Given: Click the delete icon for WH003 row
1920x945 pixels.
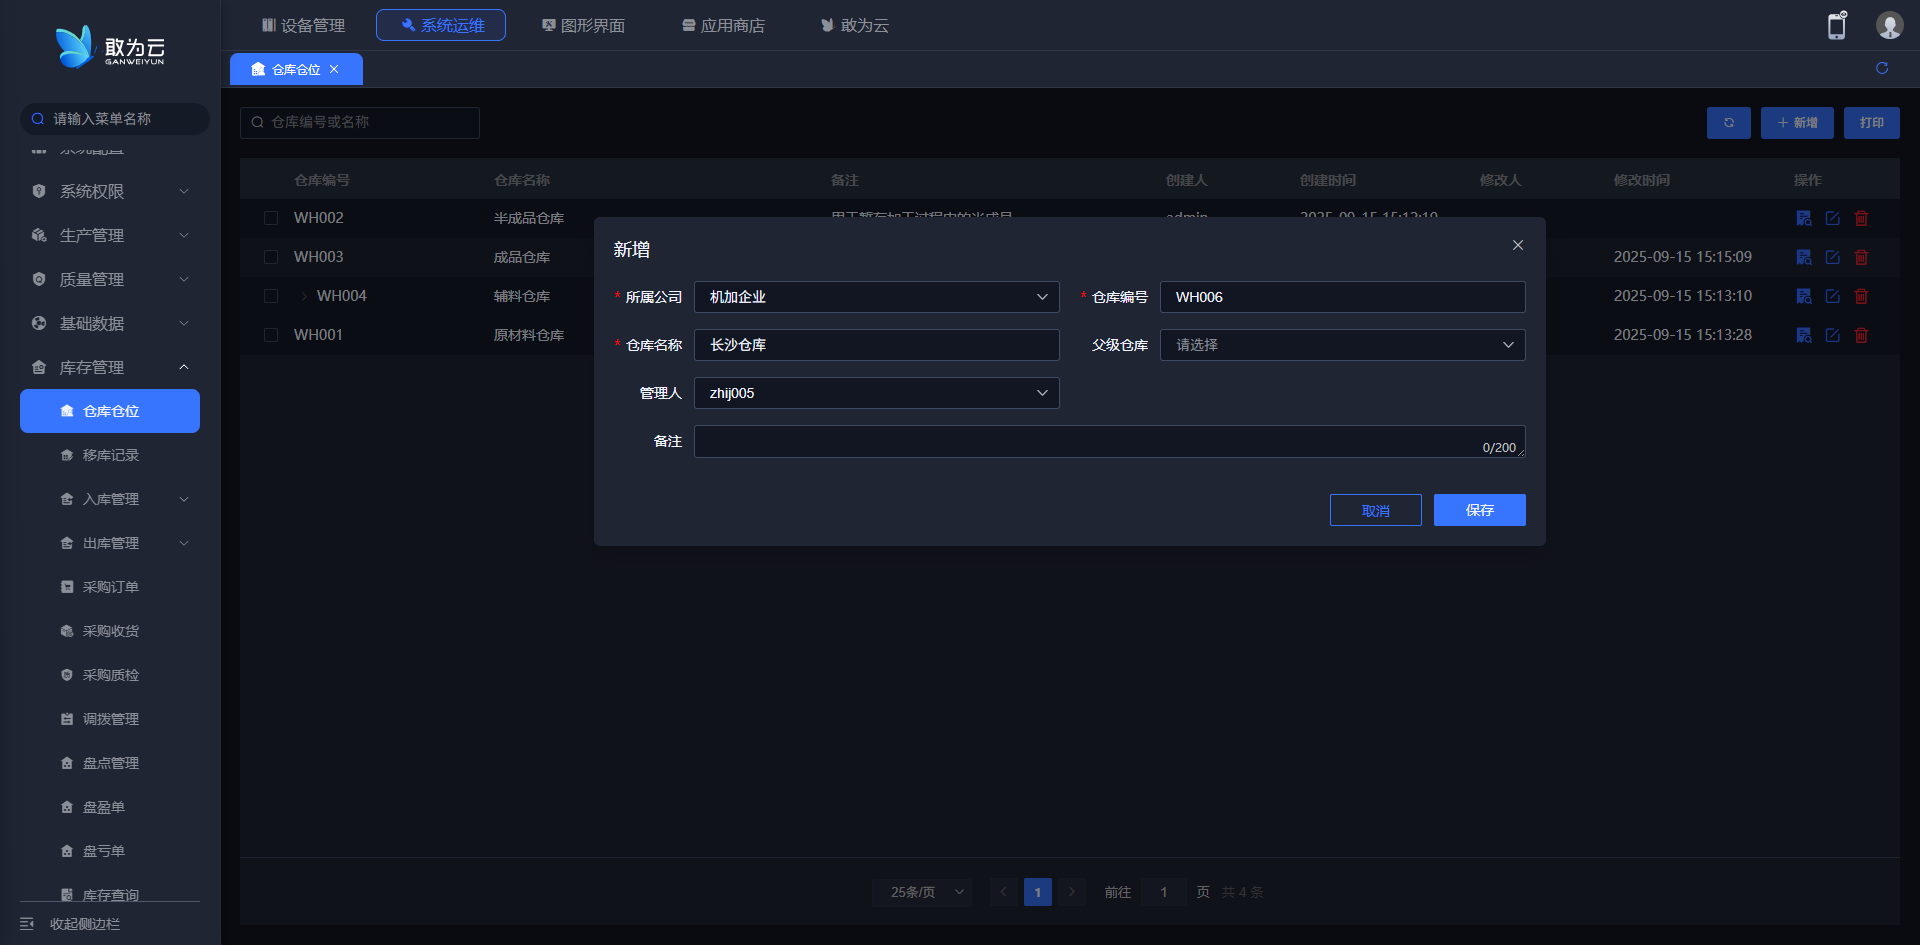Looking at the screenshot, I should (1861, 257).
